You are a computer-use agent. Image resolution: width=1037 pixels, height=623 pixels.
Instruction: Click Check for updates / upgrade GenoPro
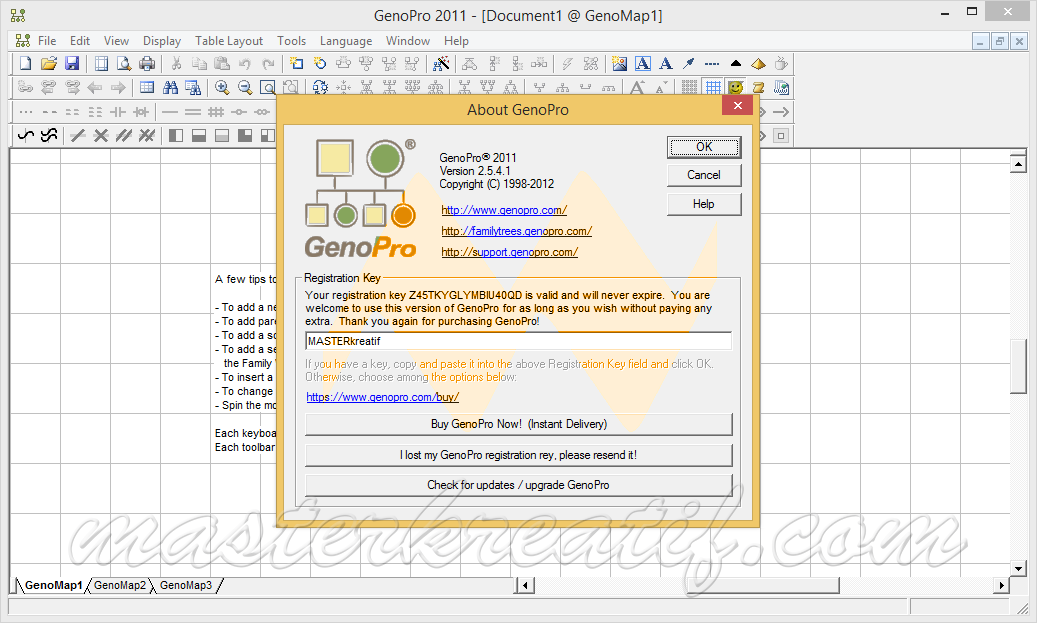tap(518, 485)
